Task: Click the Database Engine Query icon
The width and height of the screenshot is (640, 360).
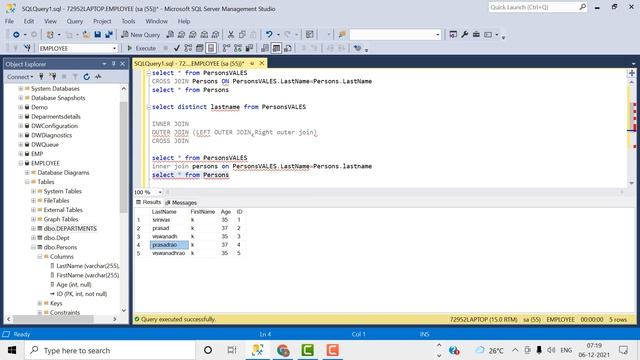Action: coord(170,35)
